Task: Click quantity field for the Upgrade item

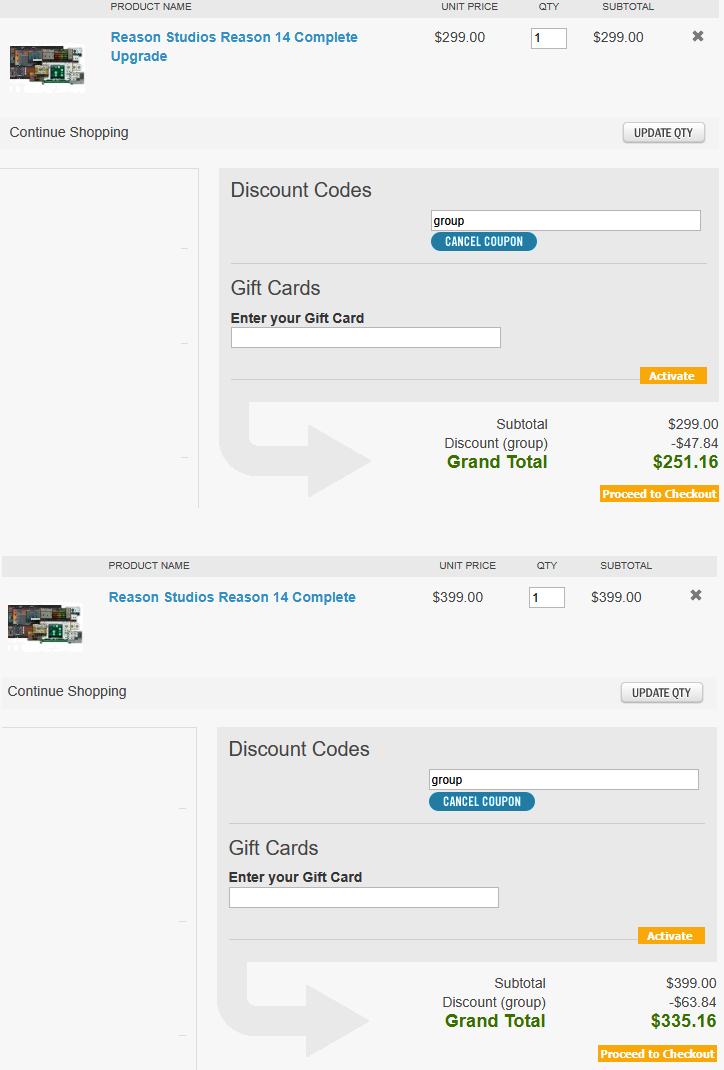Action: 549,38
